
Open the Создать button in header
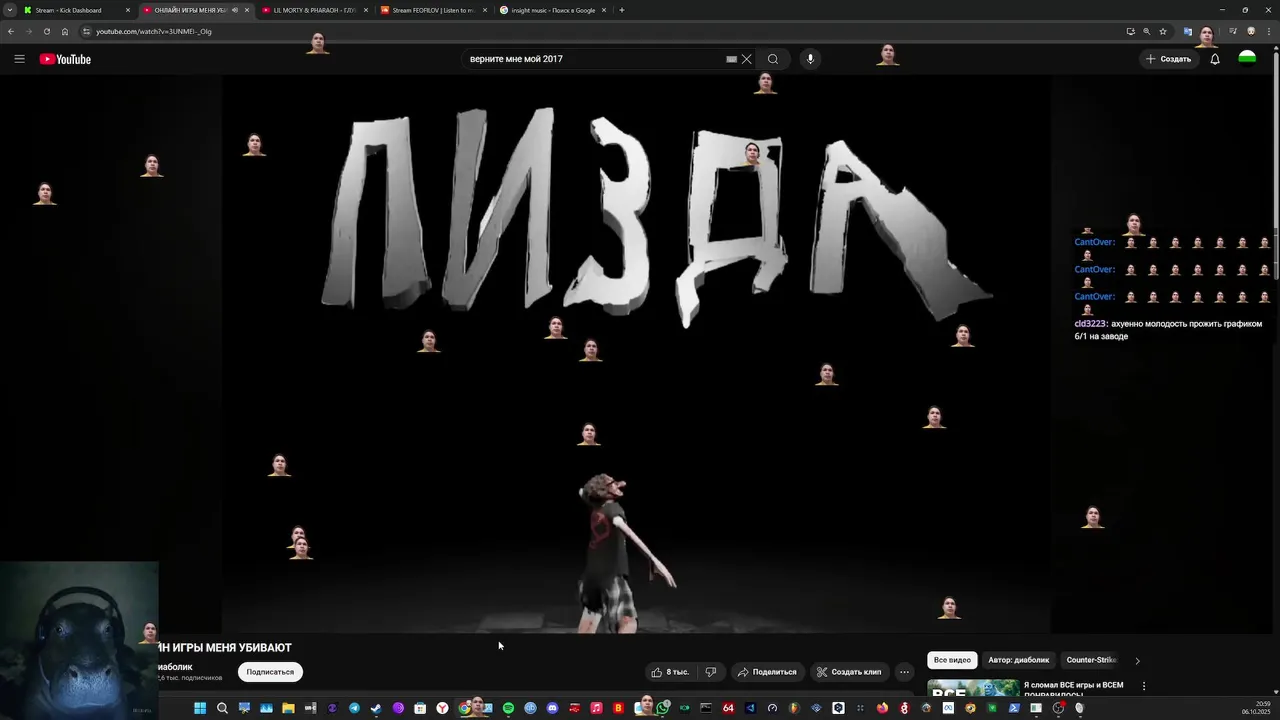tap(1169, 59)
